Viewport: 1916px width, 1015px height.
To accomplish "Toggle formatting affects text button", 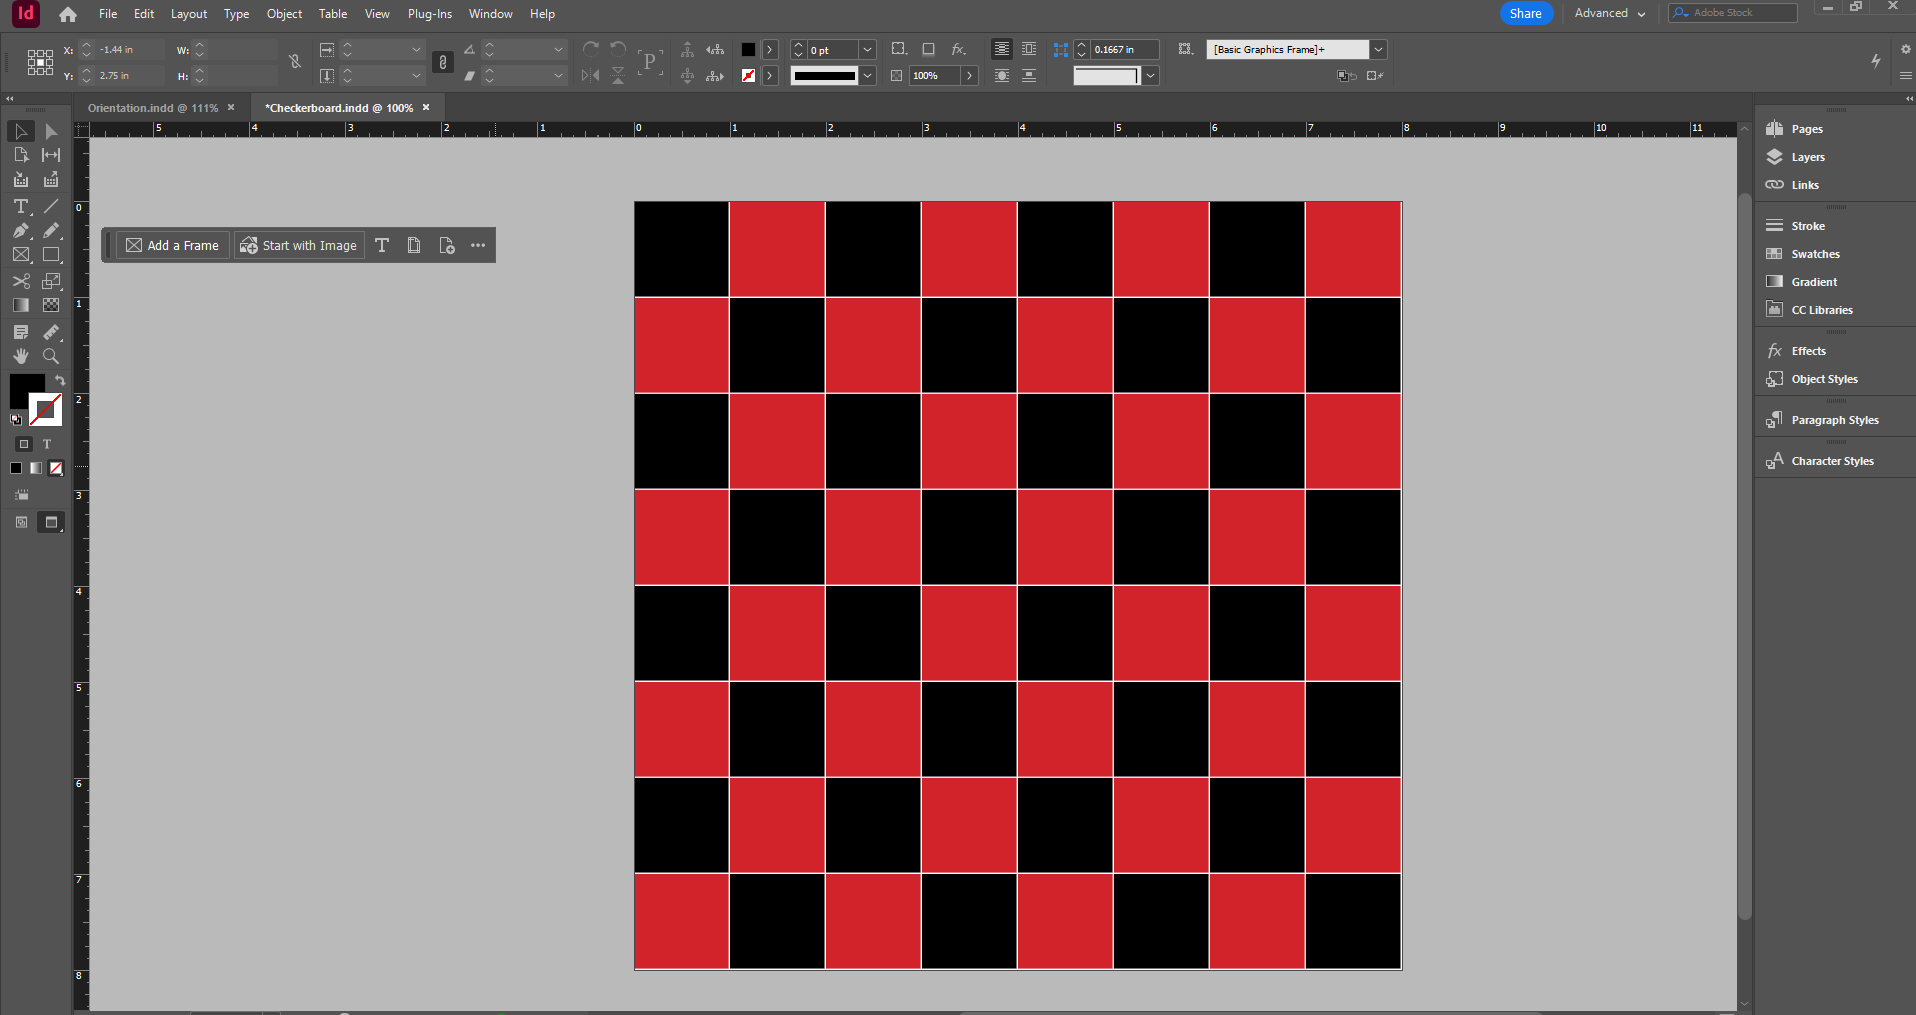I will click(x=47, y=444).
